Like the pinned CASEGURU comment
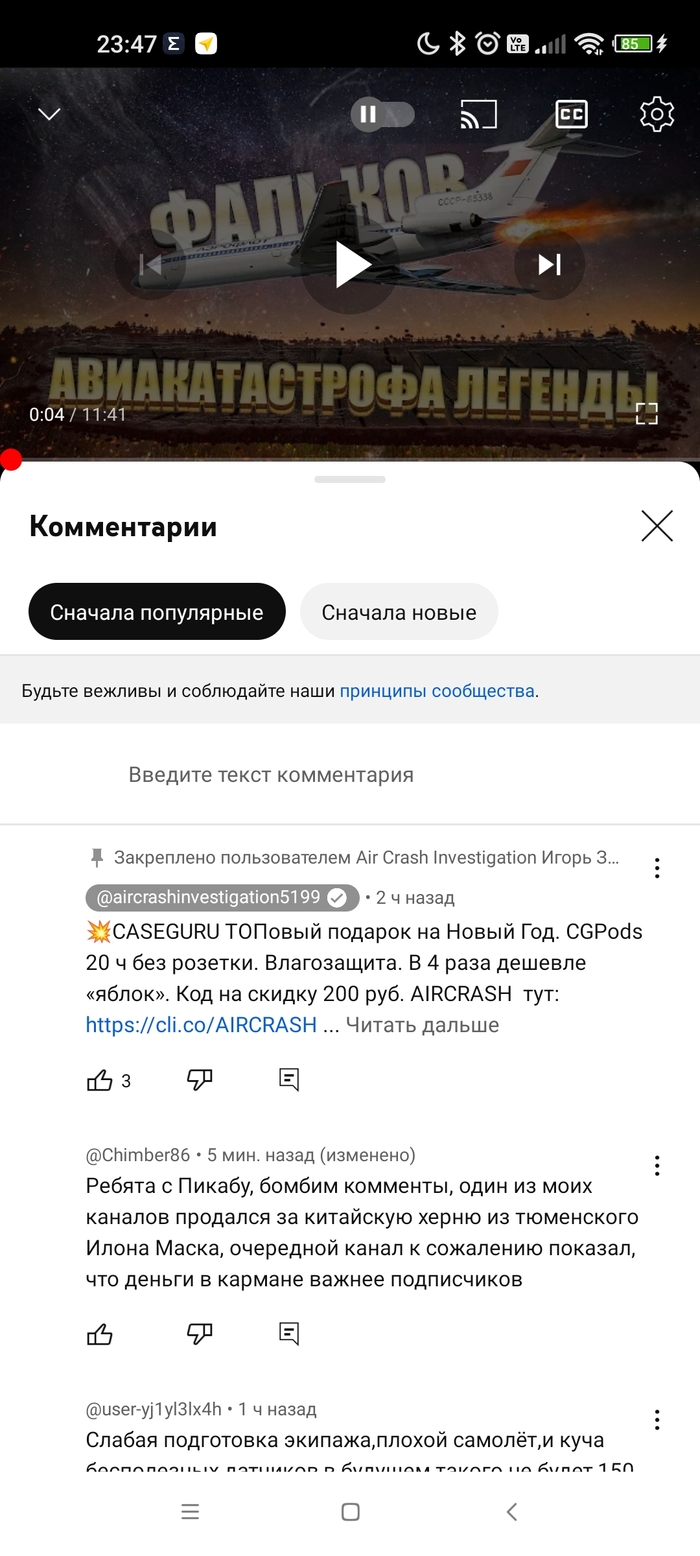The height and width of the screenshot is (1556, 700). (x=100, y=1080)
